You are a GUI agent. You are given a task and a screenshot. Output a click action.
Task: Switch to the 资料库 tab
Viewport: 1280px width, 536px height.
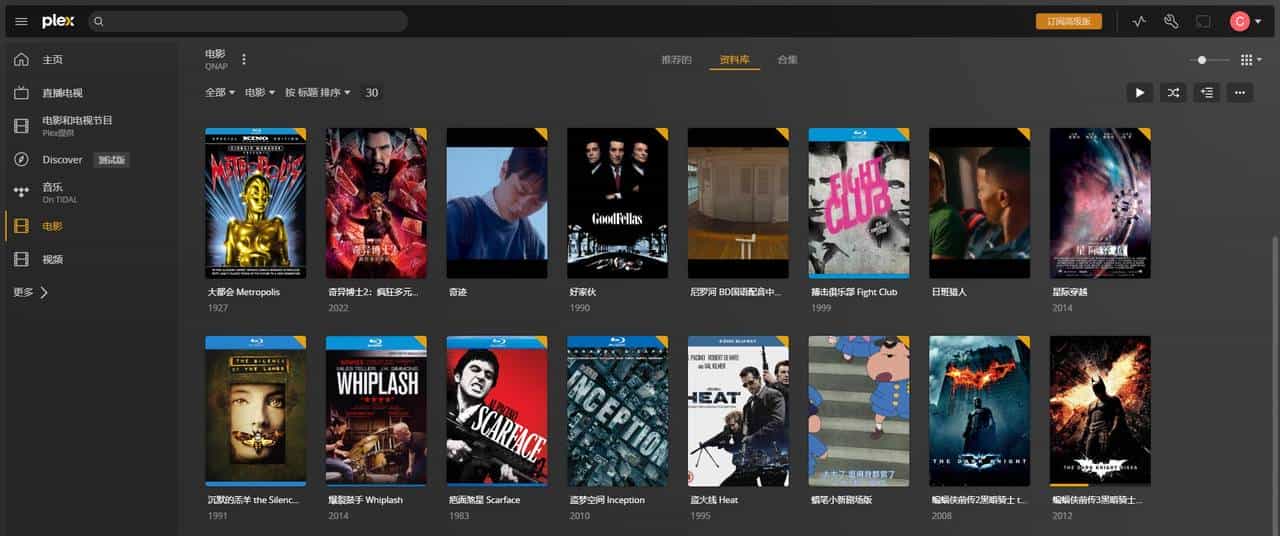coord(735,60)
